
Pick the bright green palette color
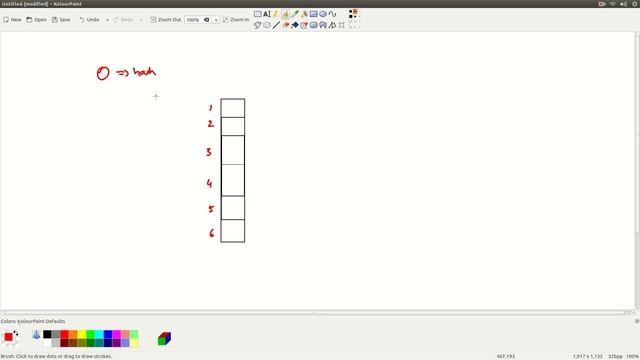point(91,335)
